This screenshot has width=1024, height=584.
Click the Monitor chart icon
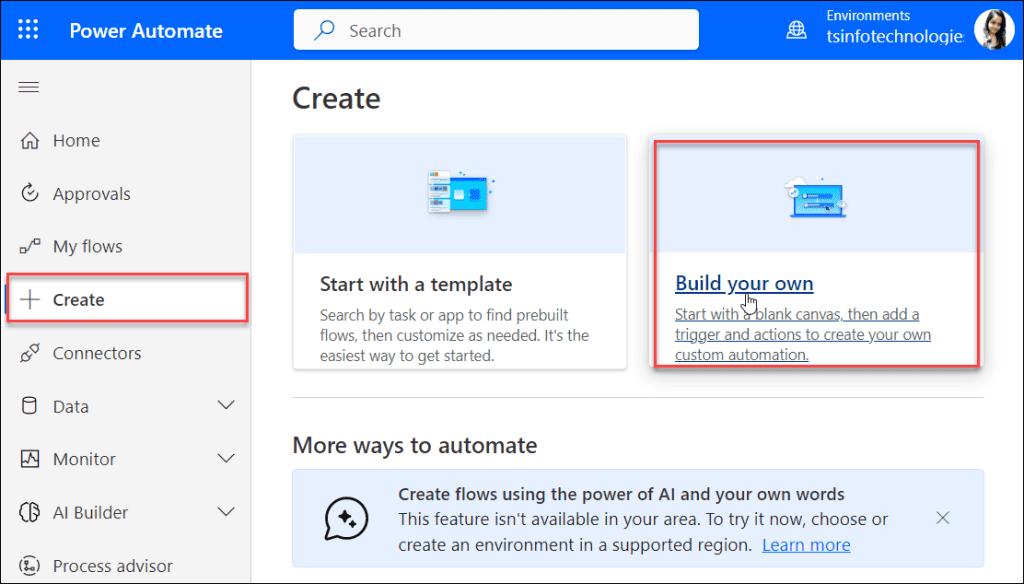29,459
